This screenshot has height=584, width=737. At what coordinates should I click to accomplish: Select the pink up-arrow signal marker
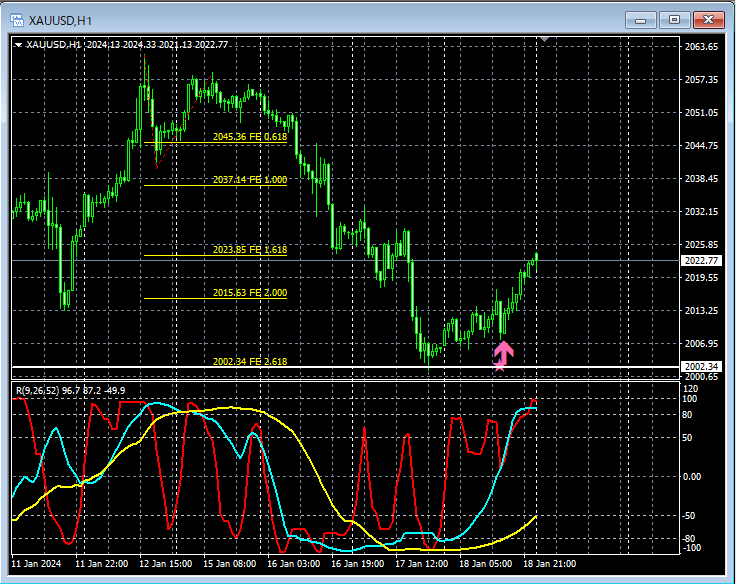tap(503, 352)
